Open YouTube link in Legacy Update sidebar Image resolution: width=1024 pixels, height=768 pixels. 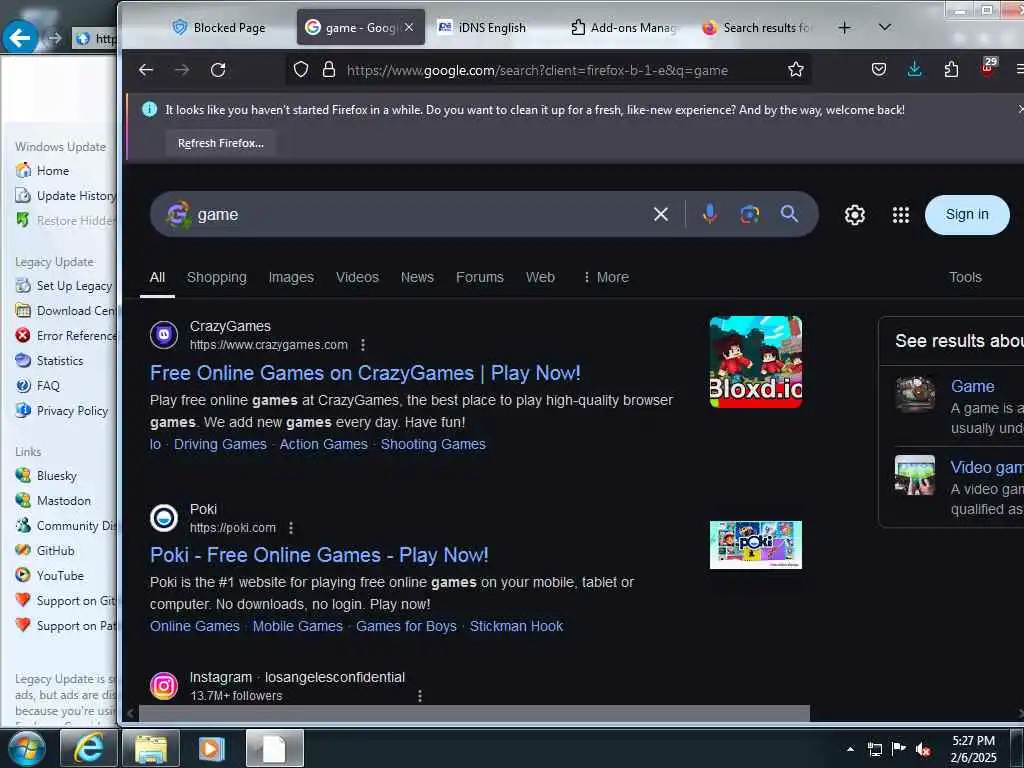point(59,575)
